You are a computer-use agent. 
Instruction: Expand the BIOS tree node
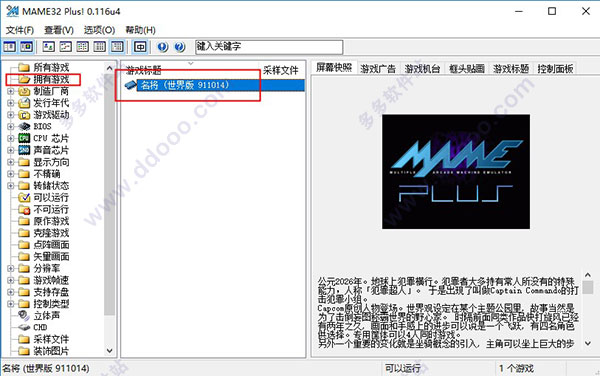click(11, 127)
